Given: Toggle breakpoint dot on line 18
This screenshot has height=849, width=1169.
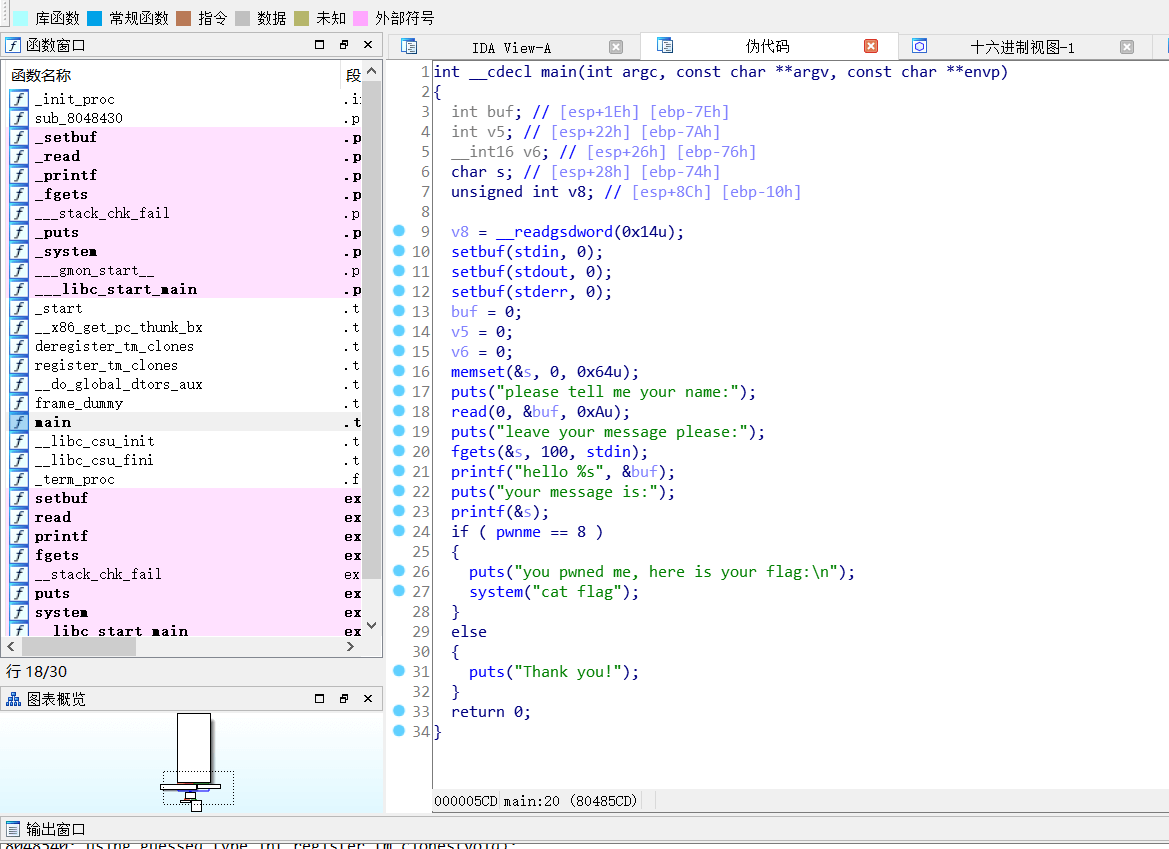Looking at the screenshot, I should (x=399, y=411).
